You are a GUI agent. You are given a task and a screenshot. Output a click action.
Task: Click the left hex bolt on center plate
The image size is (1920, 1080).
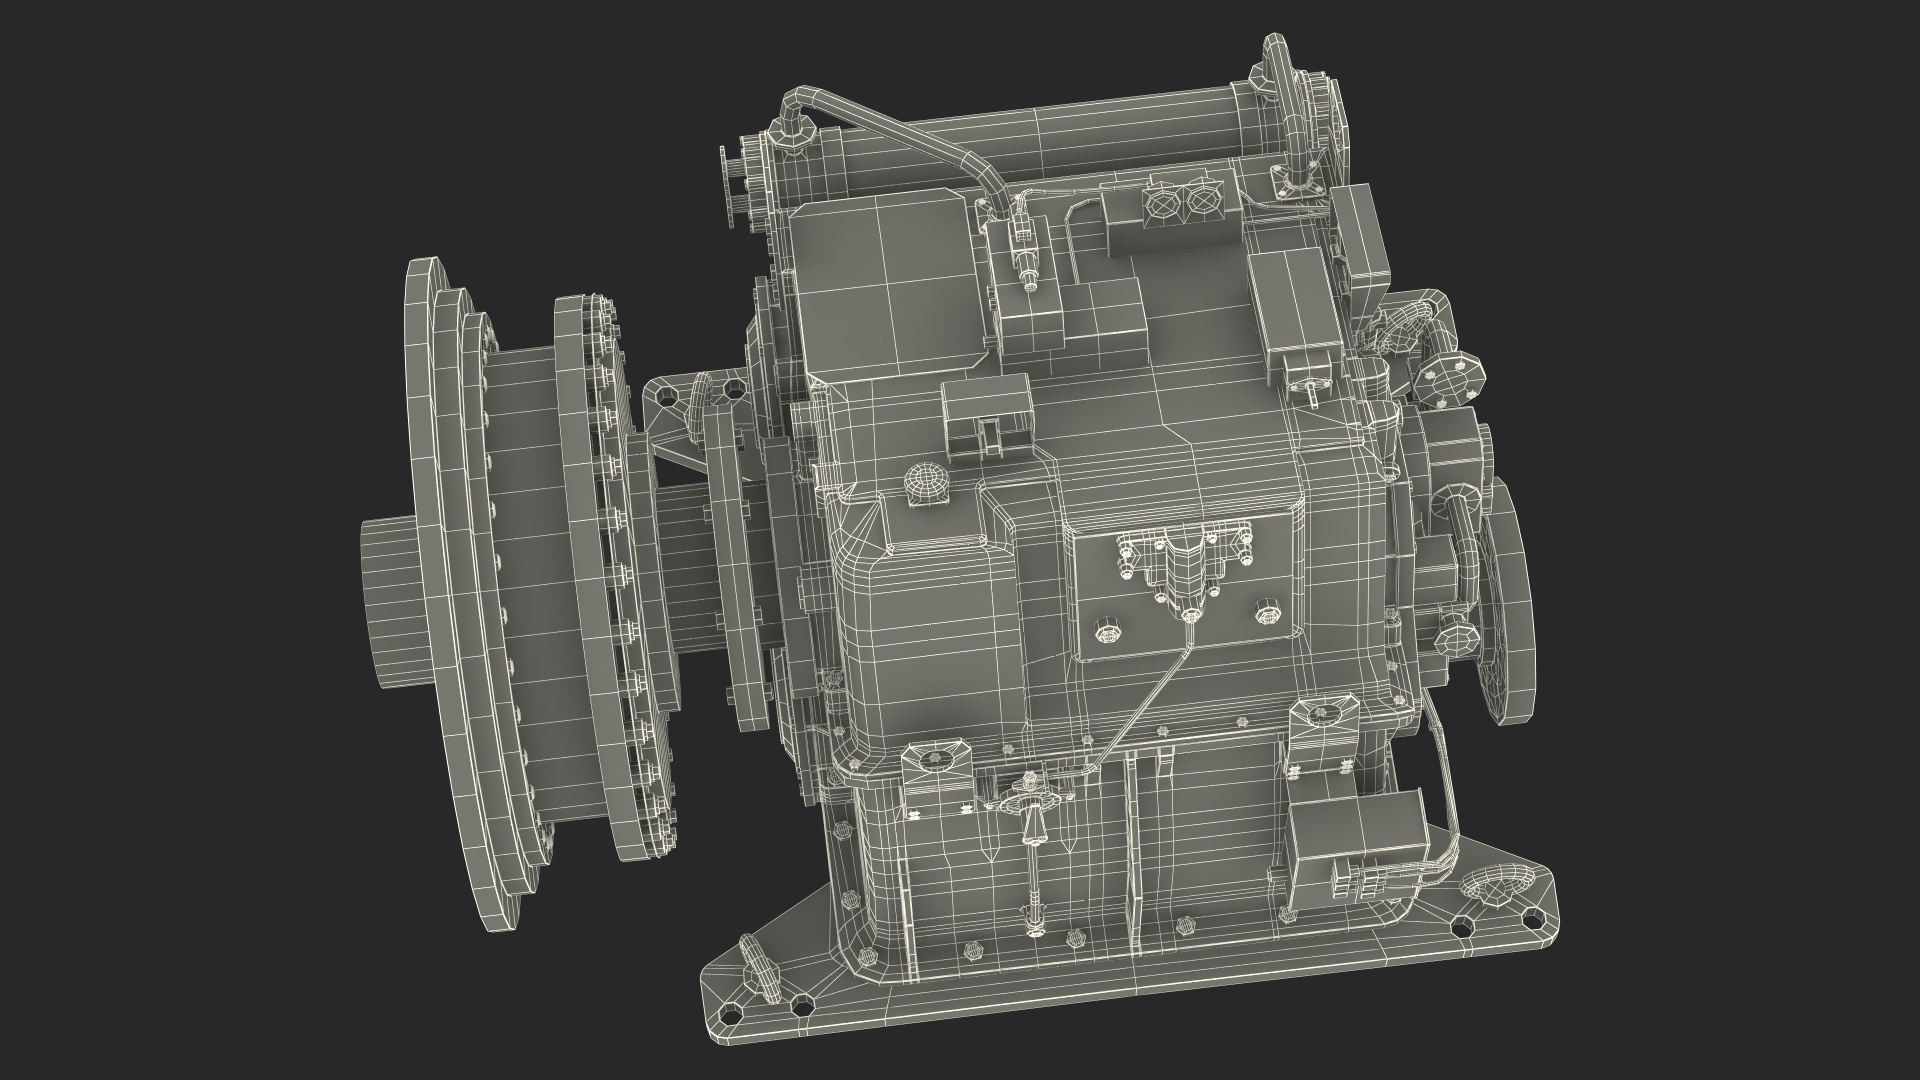tap(1109, 629)
